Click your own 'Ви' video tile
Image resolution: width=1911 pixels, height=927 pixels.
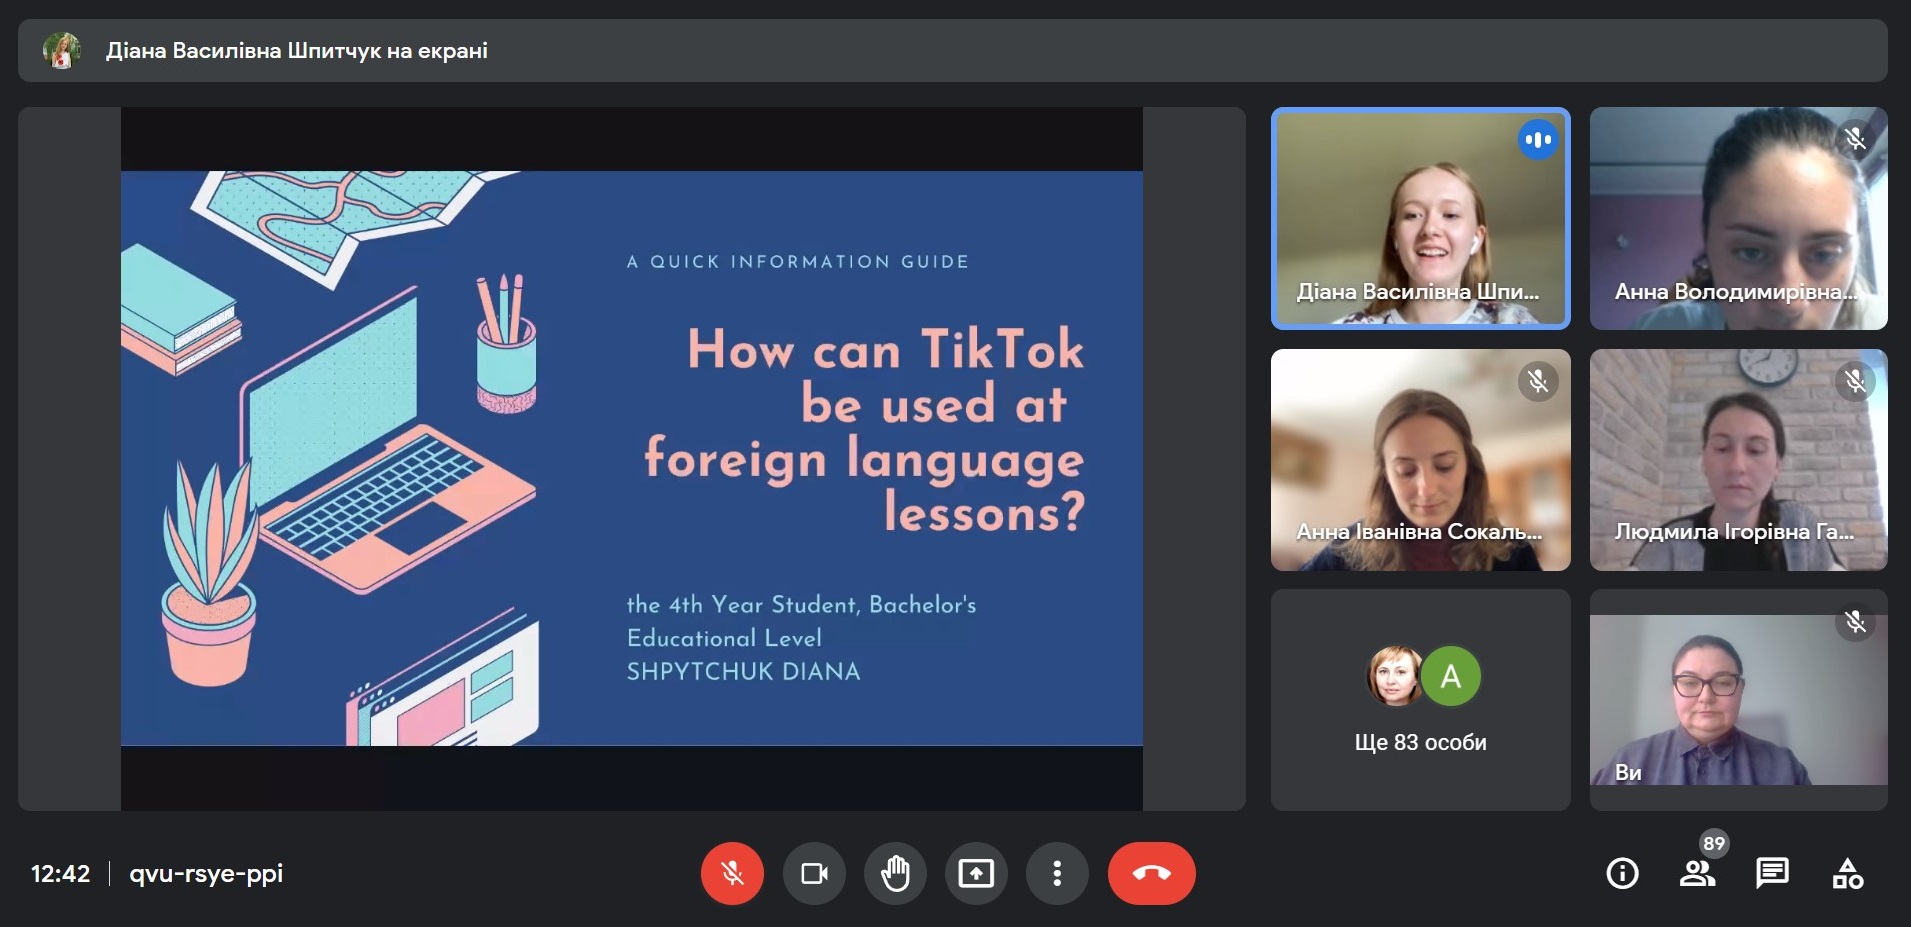pos(1738,700)
